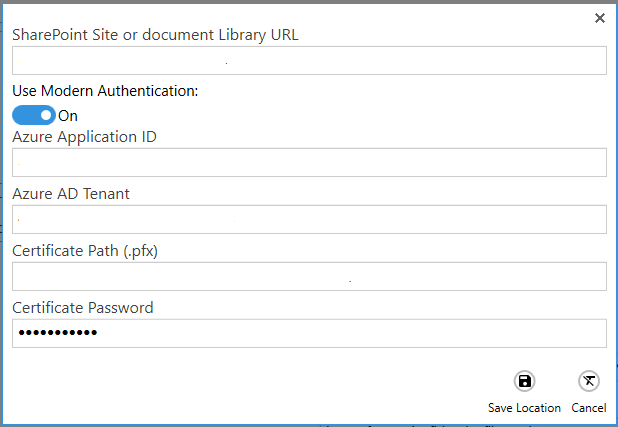Click the Cancel text label
618x427 pixels.
[x=589, y=408]
